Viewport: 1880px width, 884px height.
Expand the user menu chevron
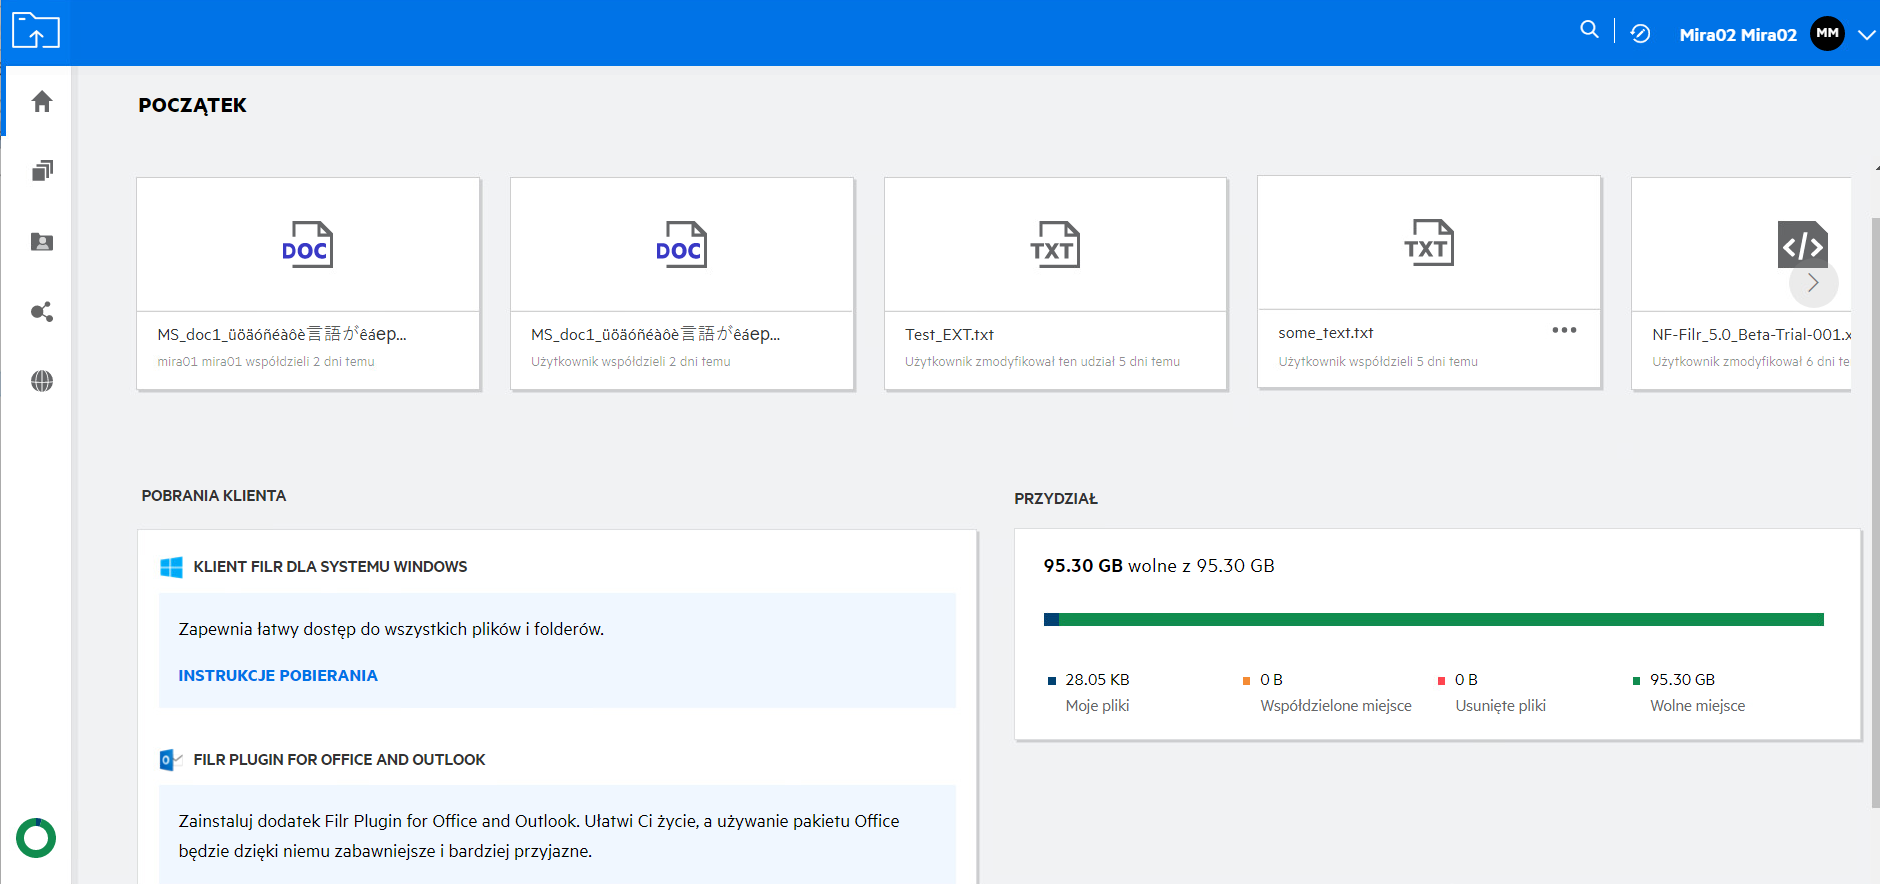(1866, 34)
